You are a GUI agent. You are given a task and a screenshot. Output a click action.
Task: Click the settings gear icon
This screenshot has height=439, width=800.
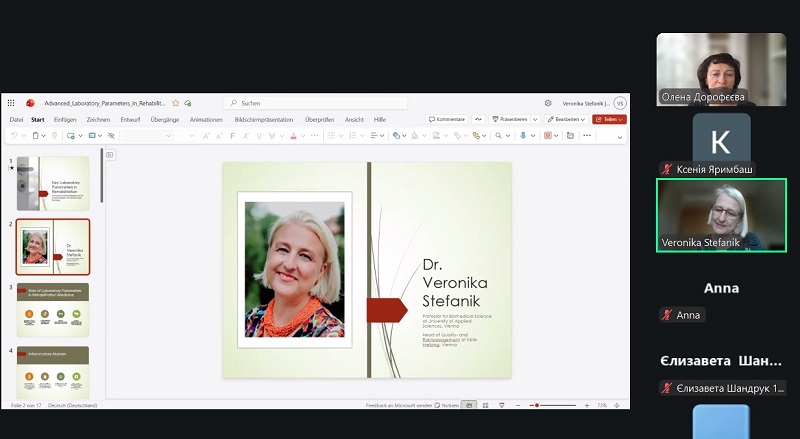coord(548,103)
